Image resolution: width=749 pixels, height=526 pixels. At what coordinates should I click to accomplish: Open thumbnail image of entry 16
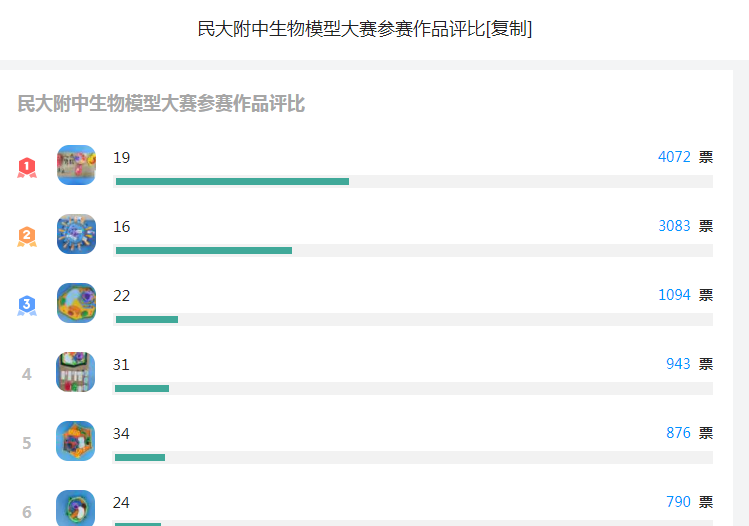(76, 234)
